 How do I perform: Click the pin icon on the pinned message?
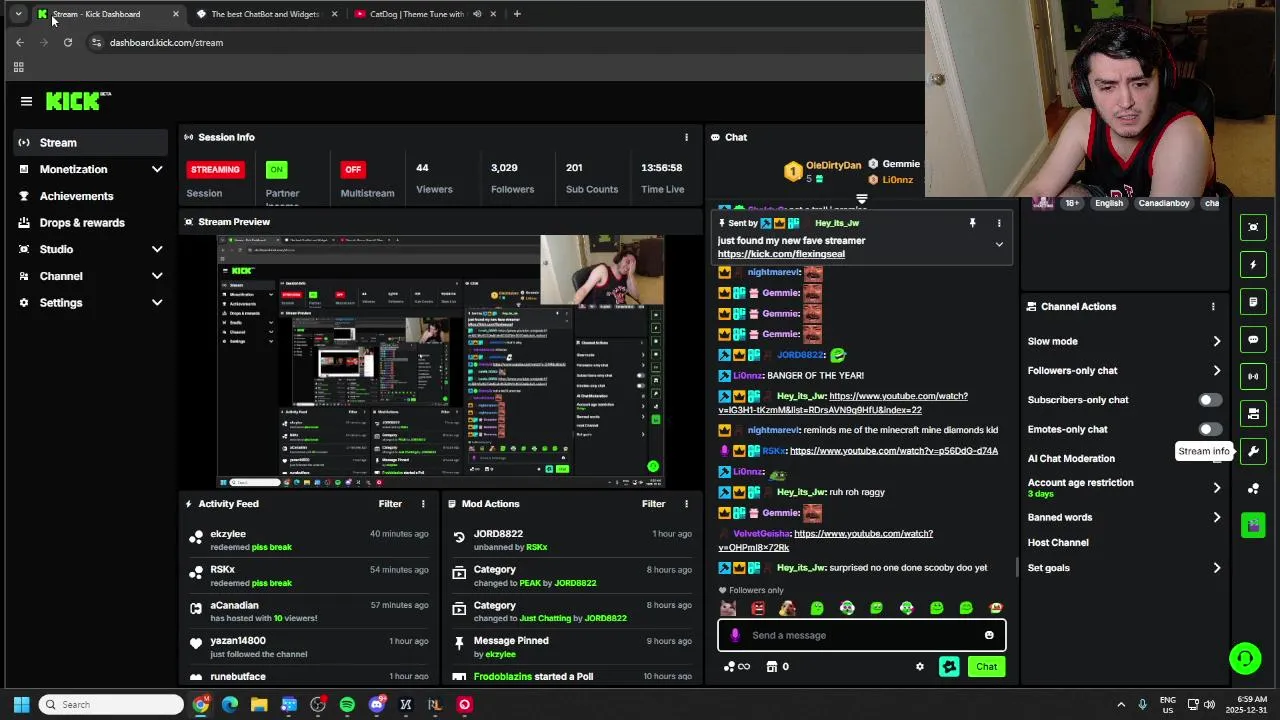coord(972,223)
